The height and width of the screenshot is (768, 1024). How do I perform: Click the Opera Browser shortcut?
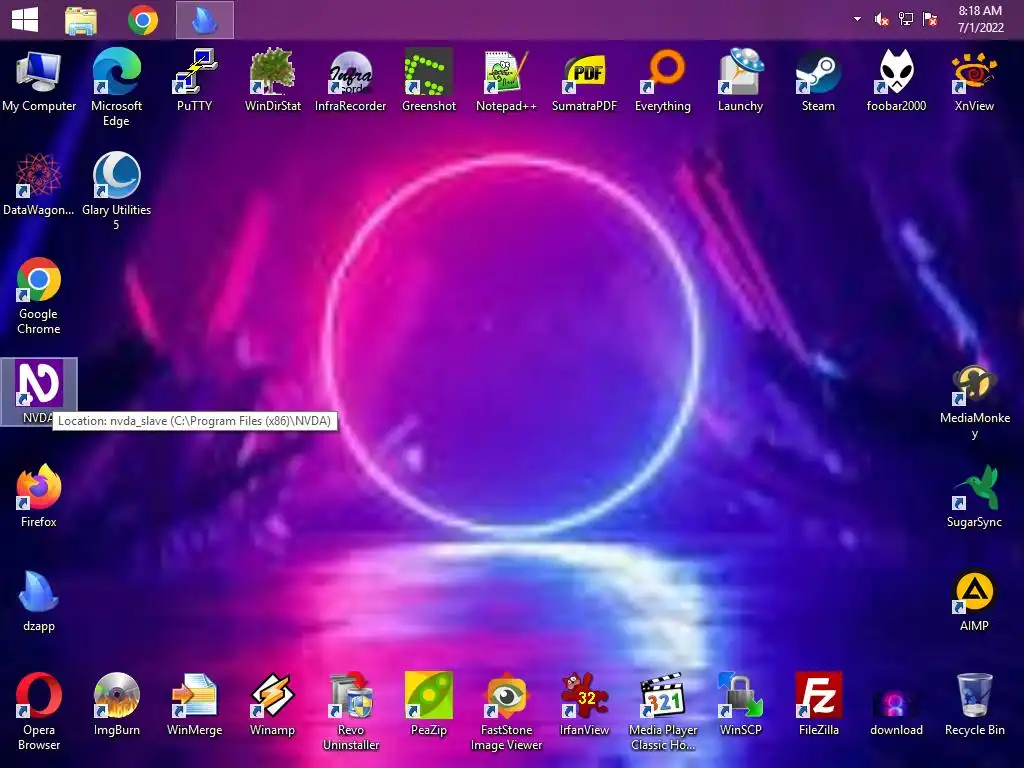coord(39,711)
